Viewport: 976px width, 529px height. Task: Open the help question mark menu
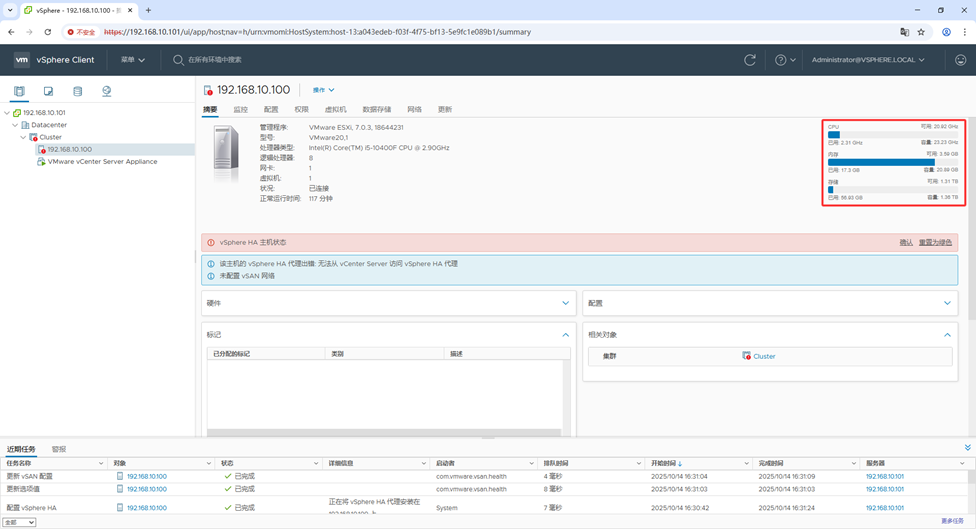tap(785, 60)
